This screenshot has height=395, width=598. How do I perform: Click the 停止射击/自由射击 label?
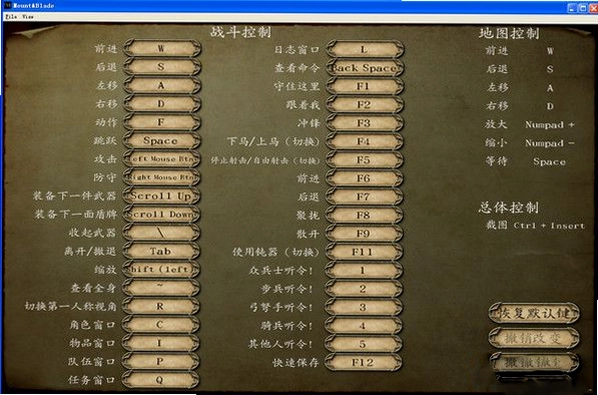click(265, 160)
